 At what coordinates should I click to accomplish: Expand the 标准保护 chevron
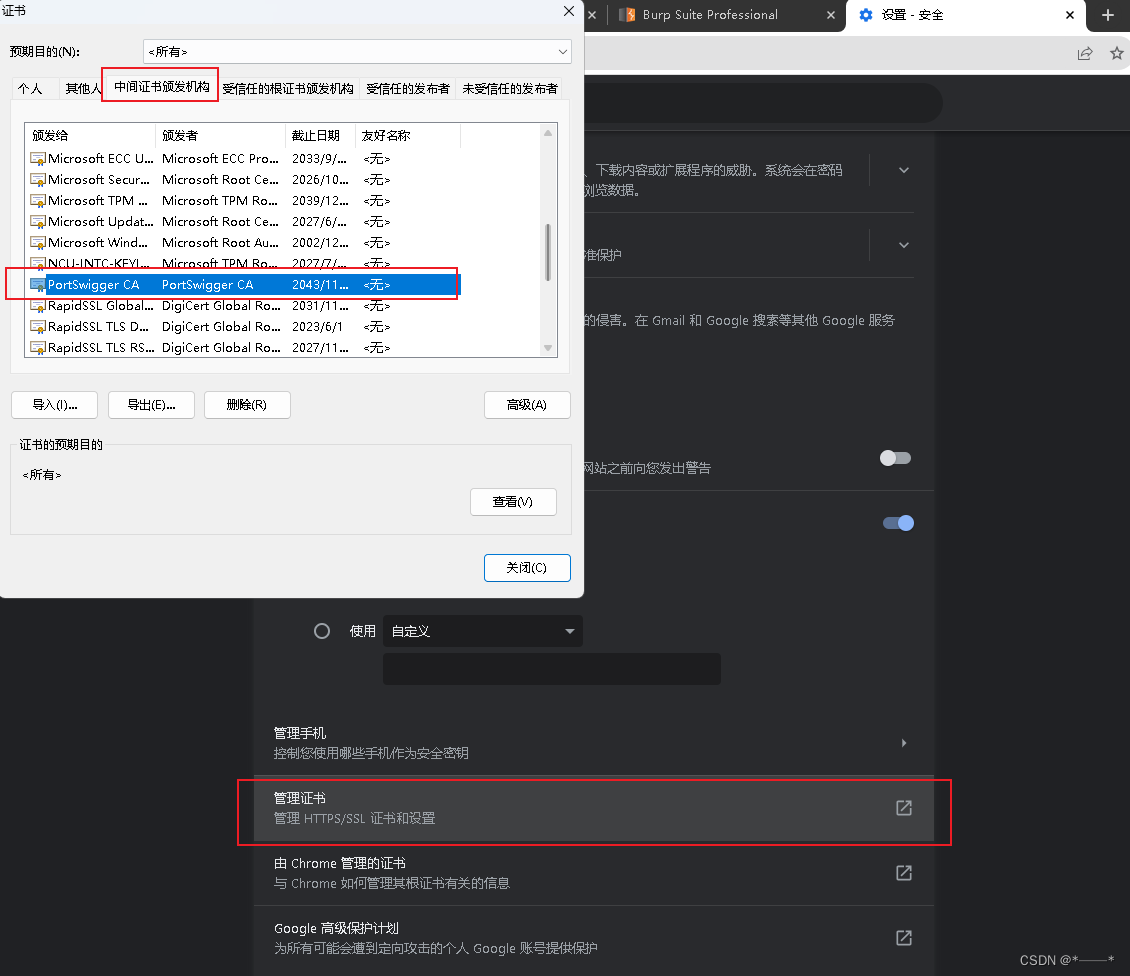(x=904, y=245)
